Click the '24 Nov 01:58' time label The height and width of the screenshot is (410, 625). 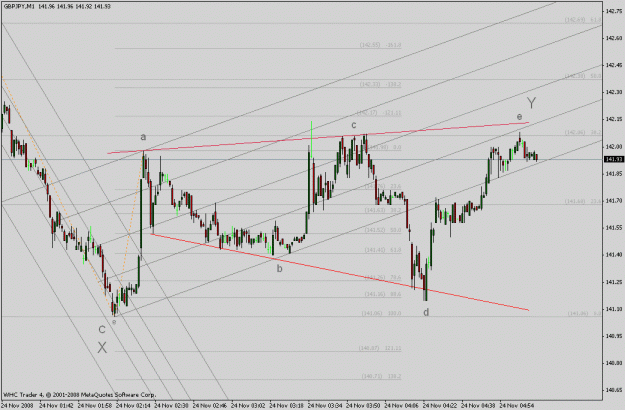coord(94,405)
